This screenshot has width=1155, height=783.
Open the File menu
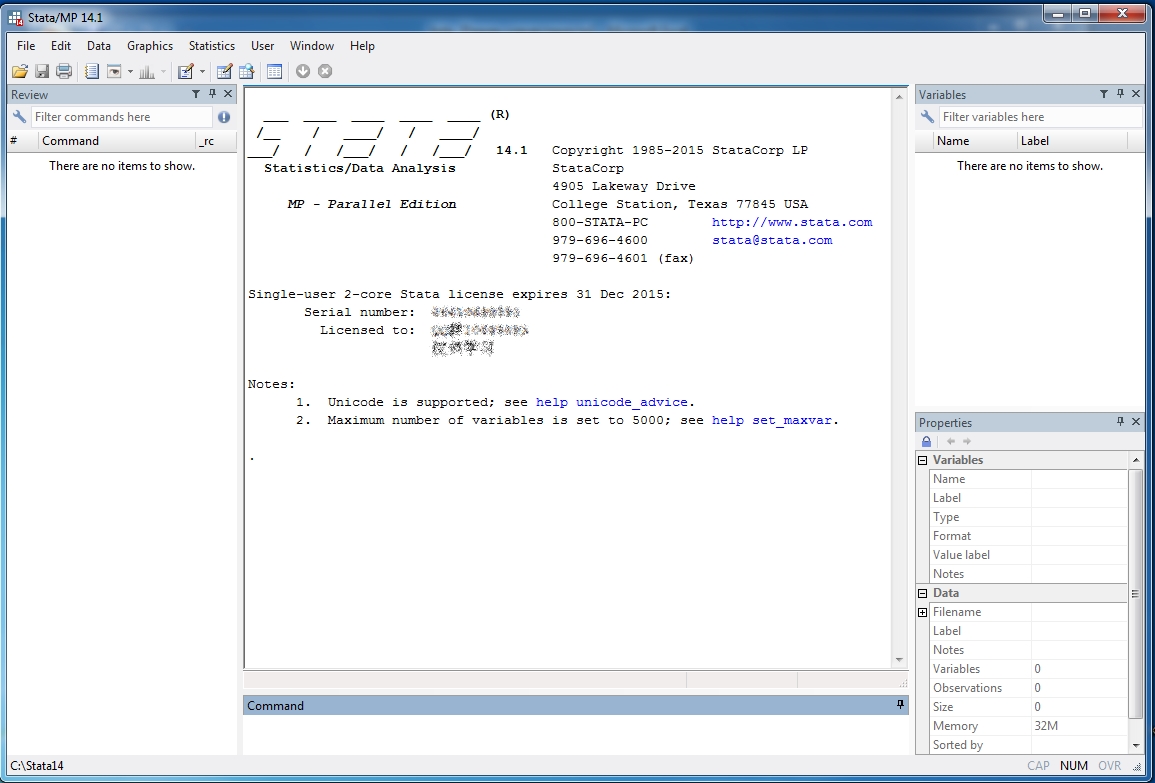click(x=26, y=46)
